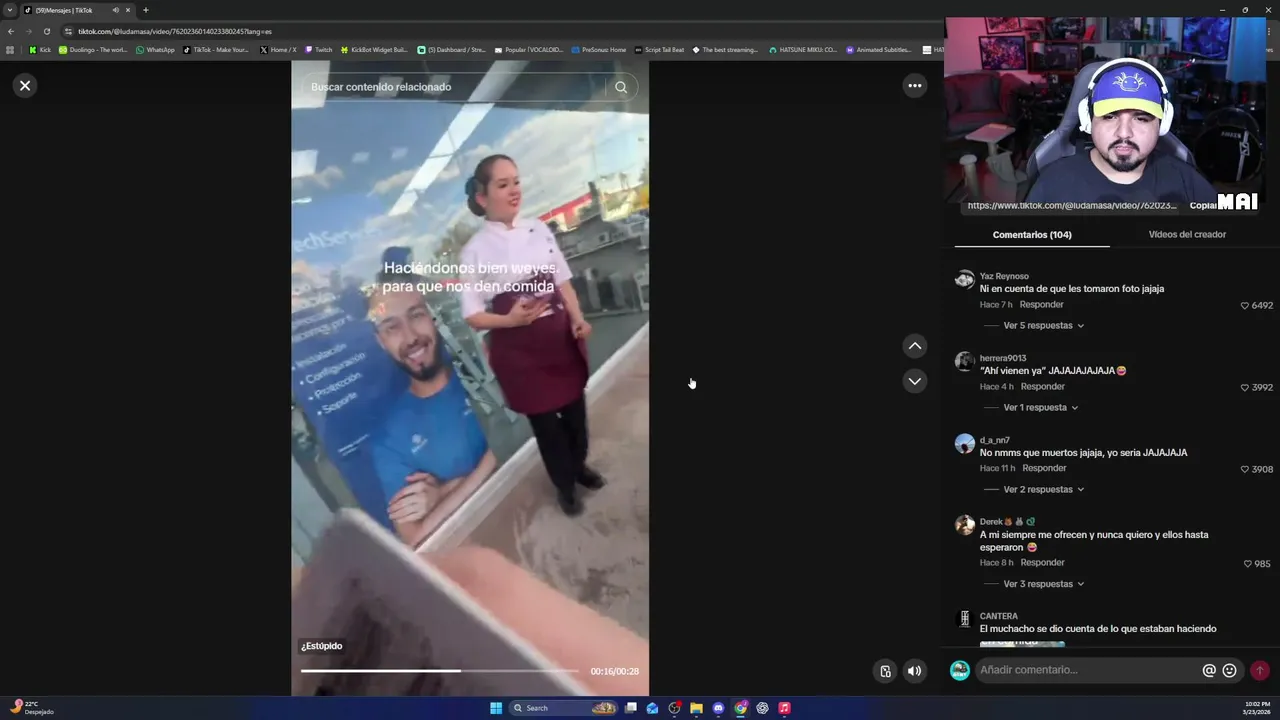
Task: Reload the page with the refresh icon
Action: (x=46, y=31)
